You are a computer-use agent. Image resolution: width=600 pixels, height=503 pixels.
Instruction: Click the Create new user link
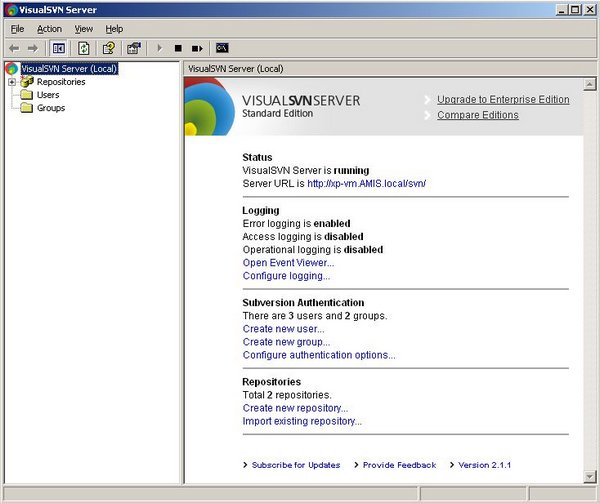pos(283,329)
